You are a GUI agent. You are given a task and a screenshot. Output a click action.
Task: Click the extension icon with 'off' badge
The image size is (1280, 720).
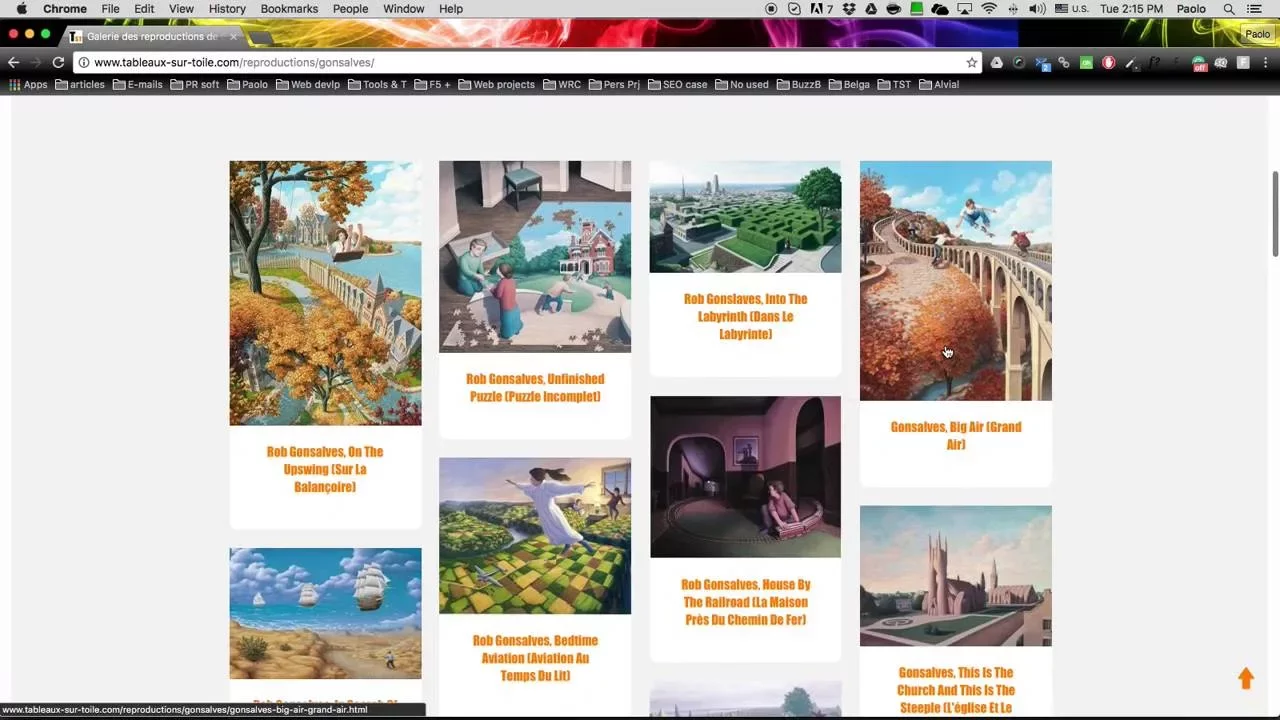1200,63
